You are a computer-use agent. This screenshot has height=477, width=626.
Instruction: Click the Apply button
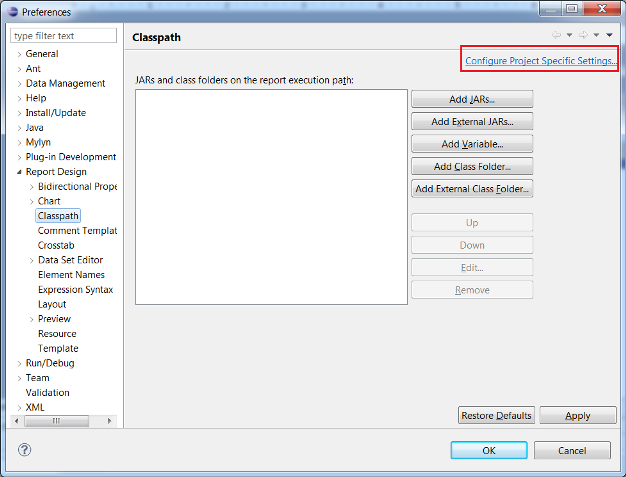[578, 416]
